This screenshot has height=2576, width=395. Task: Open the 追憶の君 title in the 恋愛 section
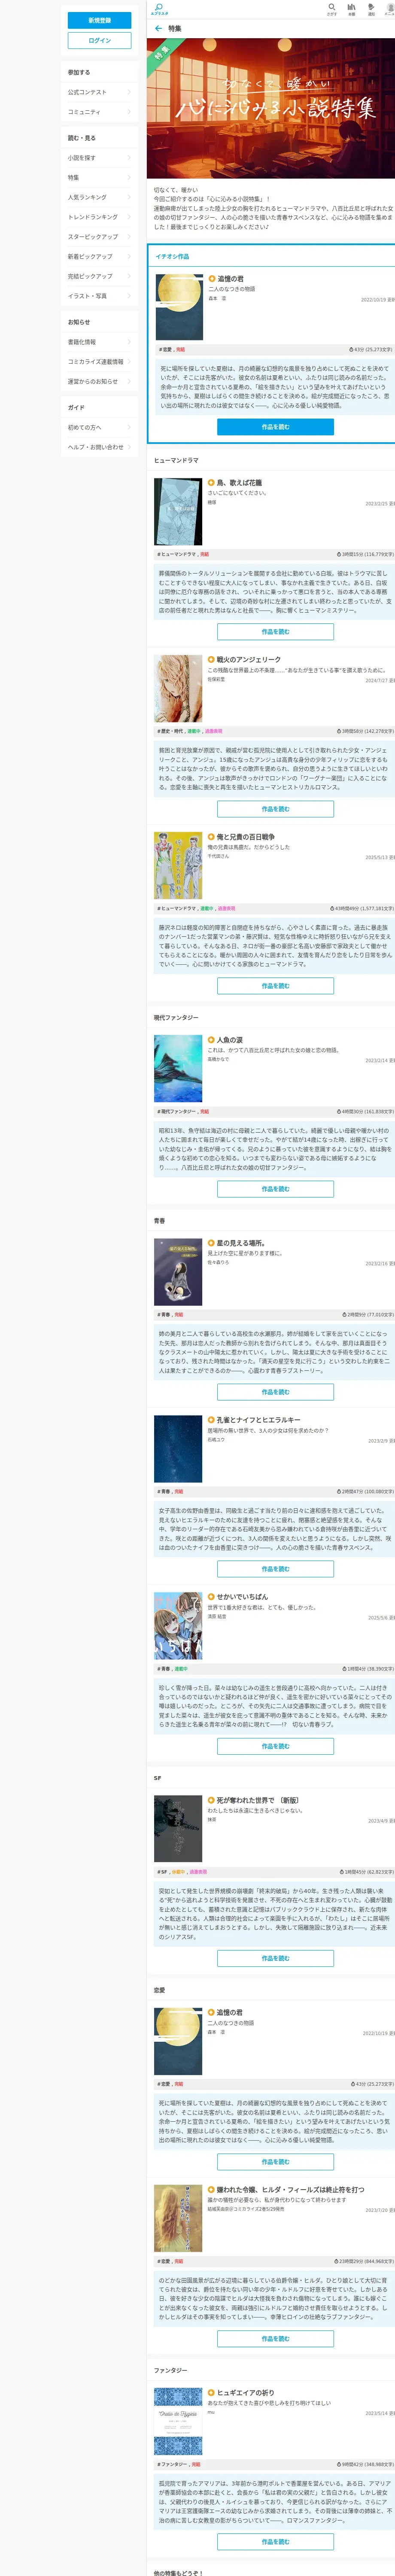point(230,2012)
